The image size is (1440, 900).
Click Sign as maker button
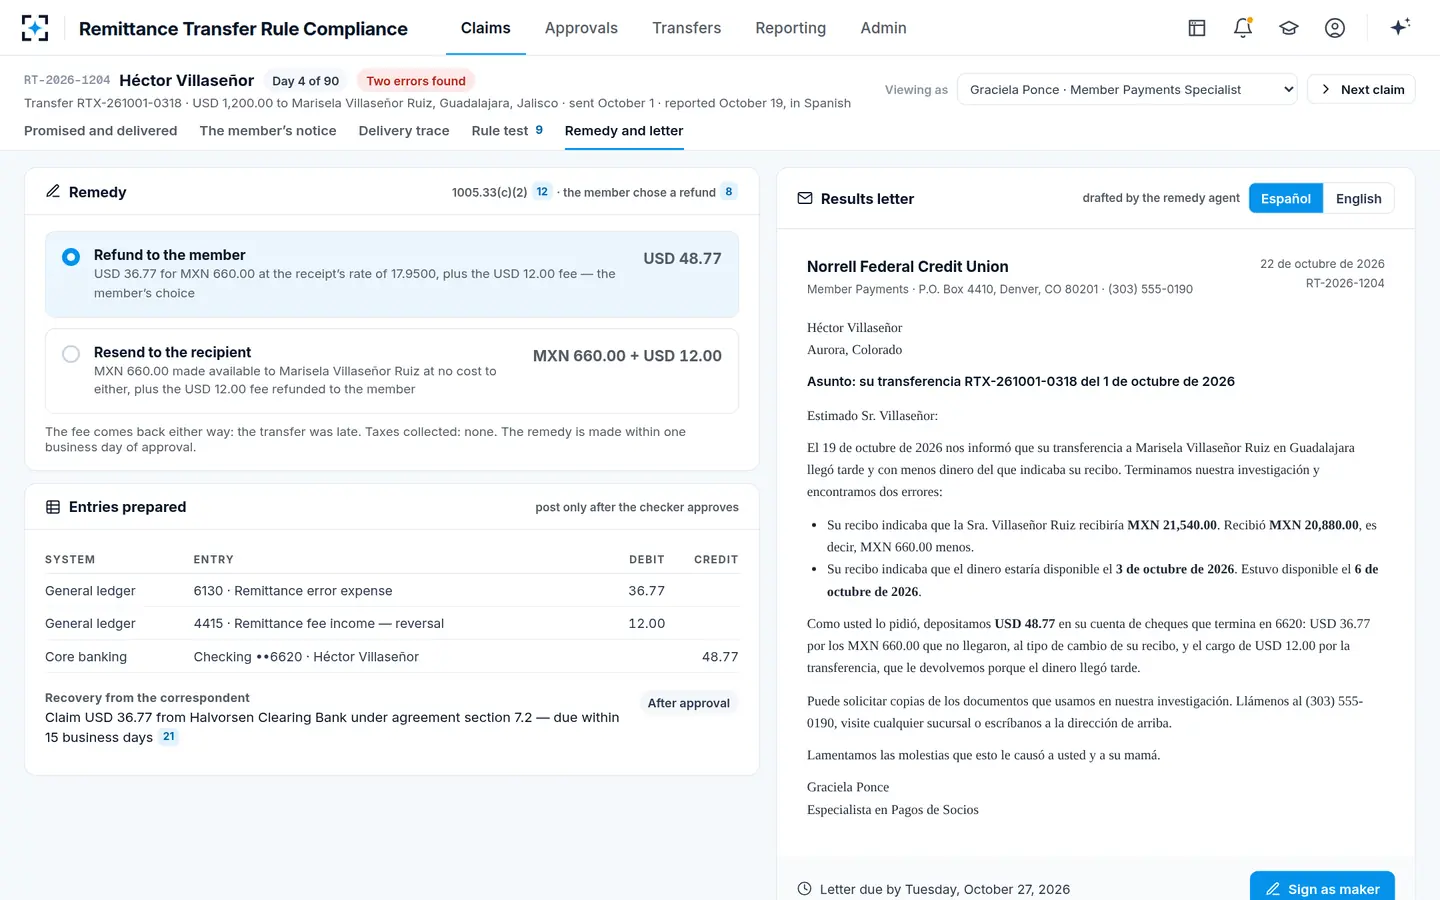[x=1322, y=889]
